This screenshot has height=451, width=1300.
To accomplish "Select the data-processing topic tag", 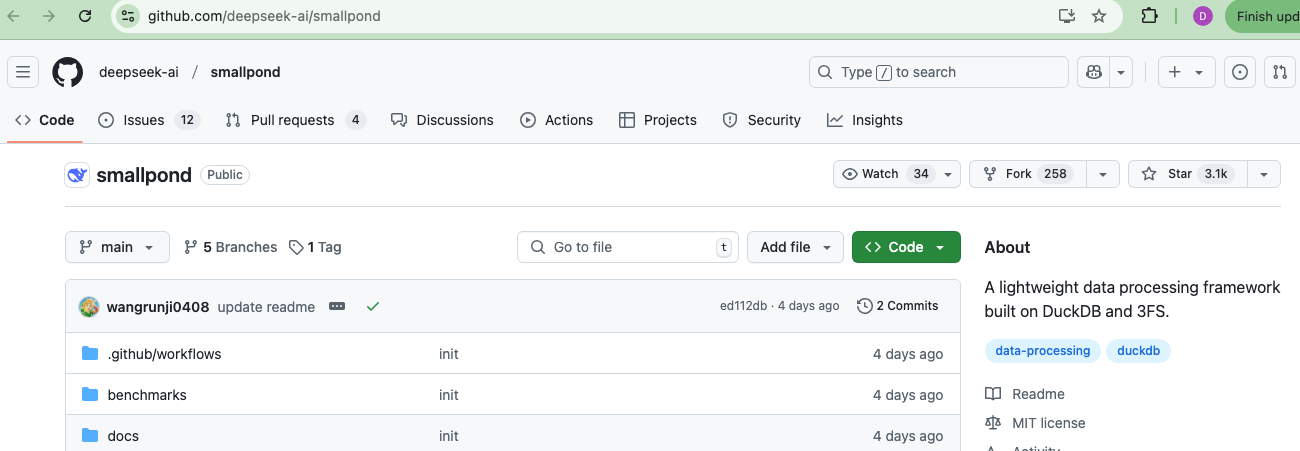I will coord(1043,351).
